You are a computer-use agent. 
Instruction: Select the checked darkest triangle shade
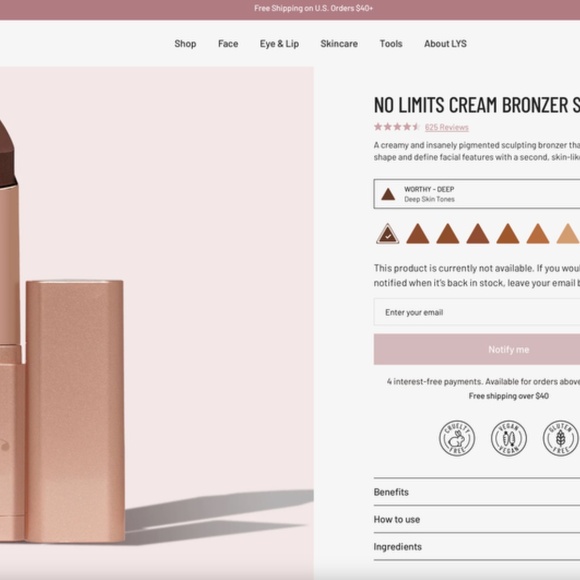(388, 234)
